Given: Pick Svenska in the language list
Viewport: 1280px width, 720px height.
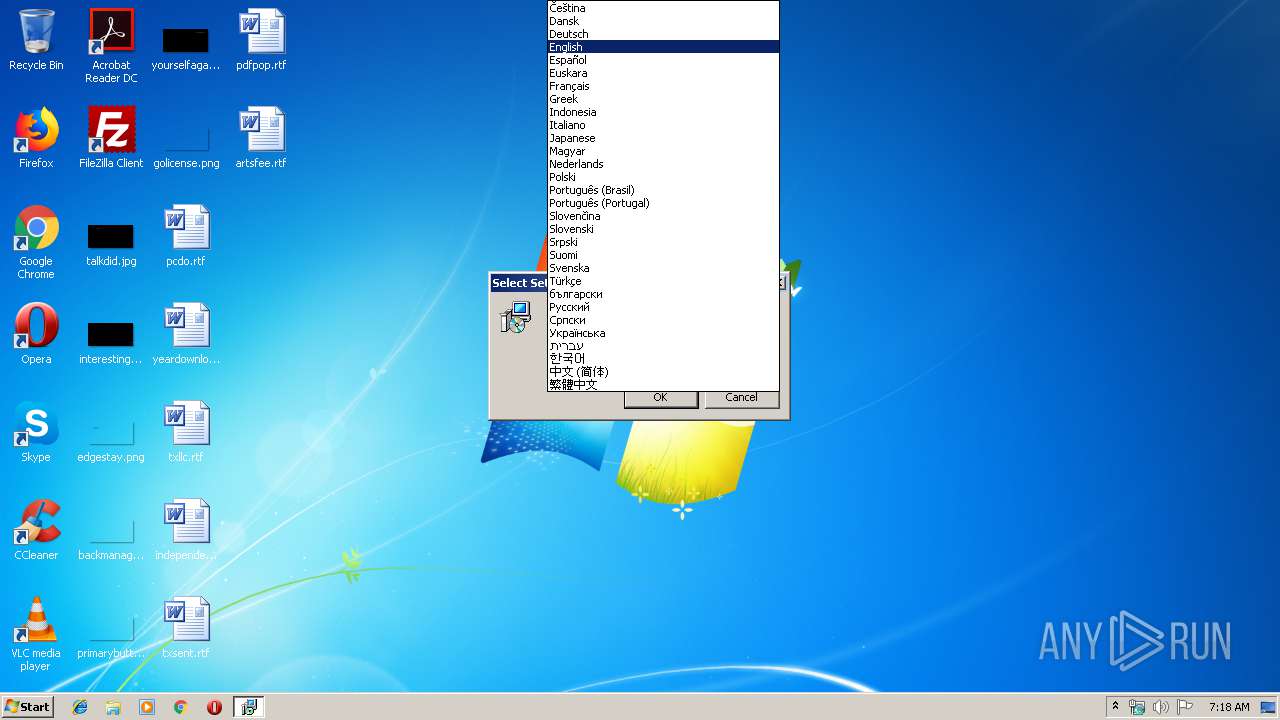Looking at the screenshot, I should coord(663,268).
